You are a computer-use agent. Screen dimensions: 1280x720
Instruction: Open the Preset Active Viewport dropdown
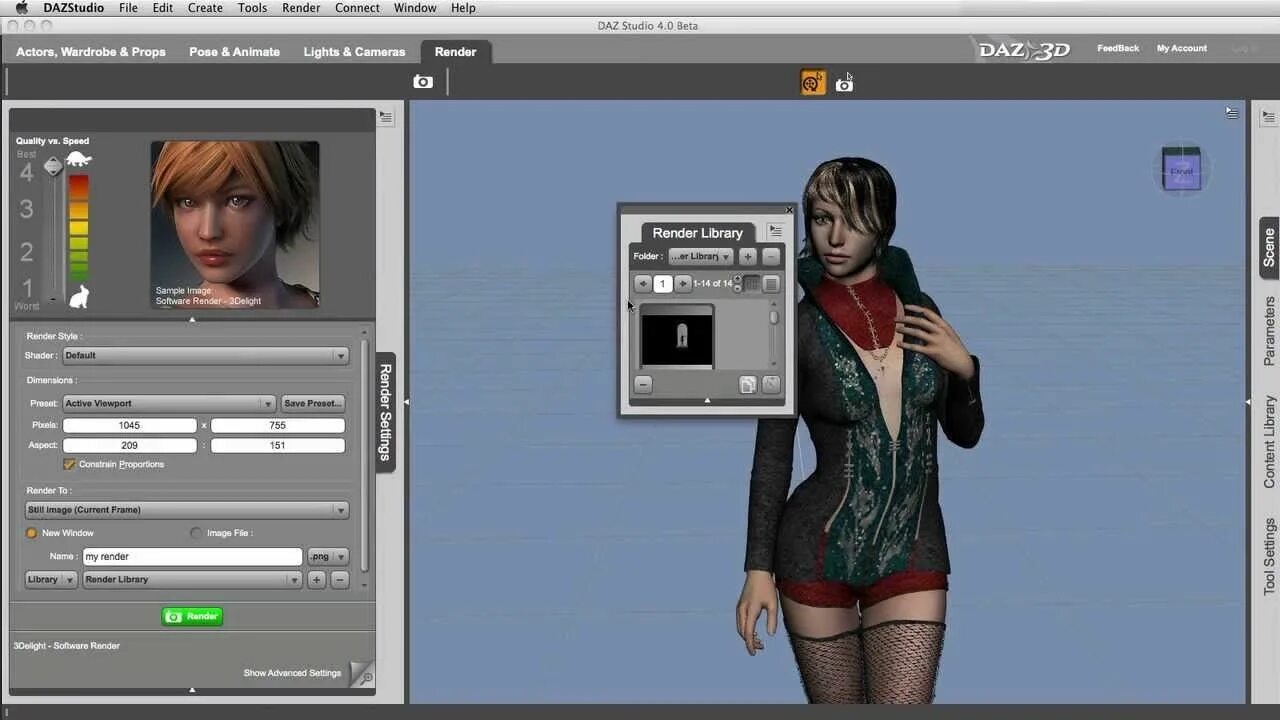click(x=169, y=403)
